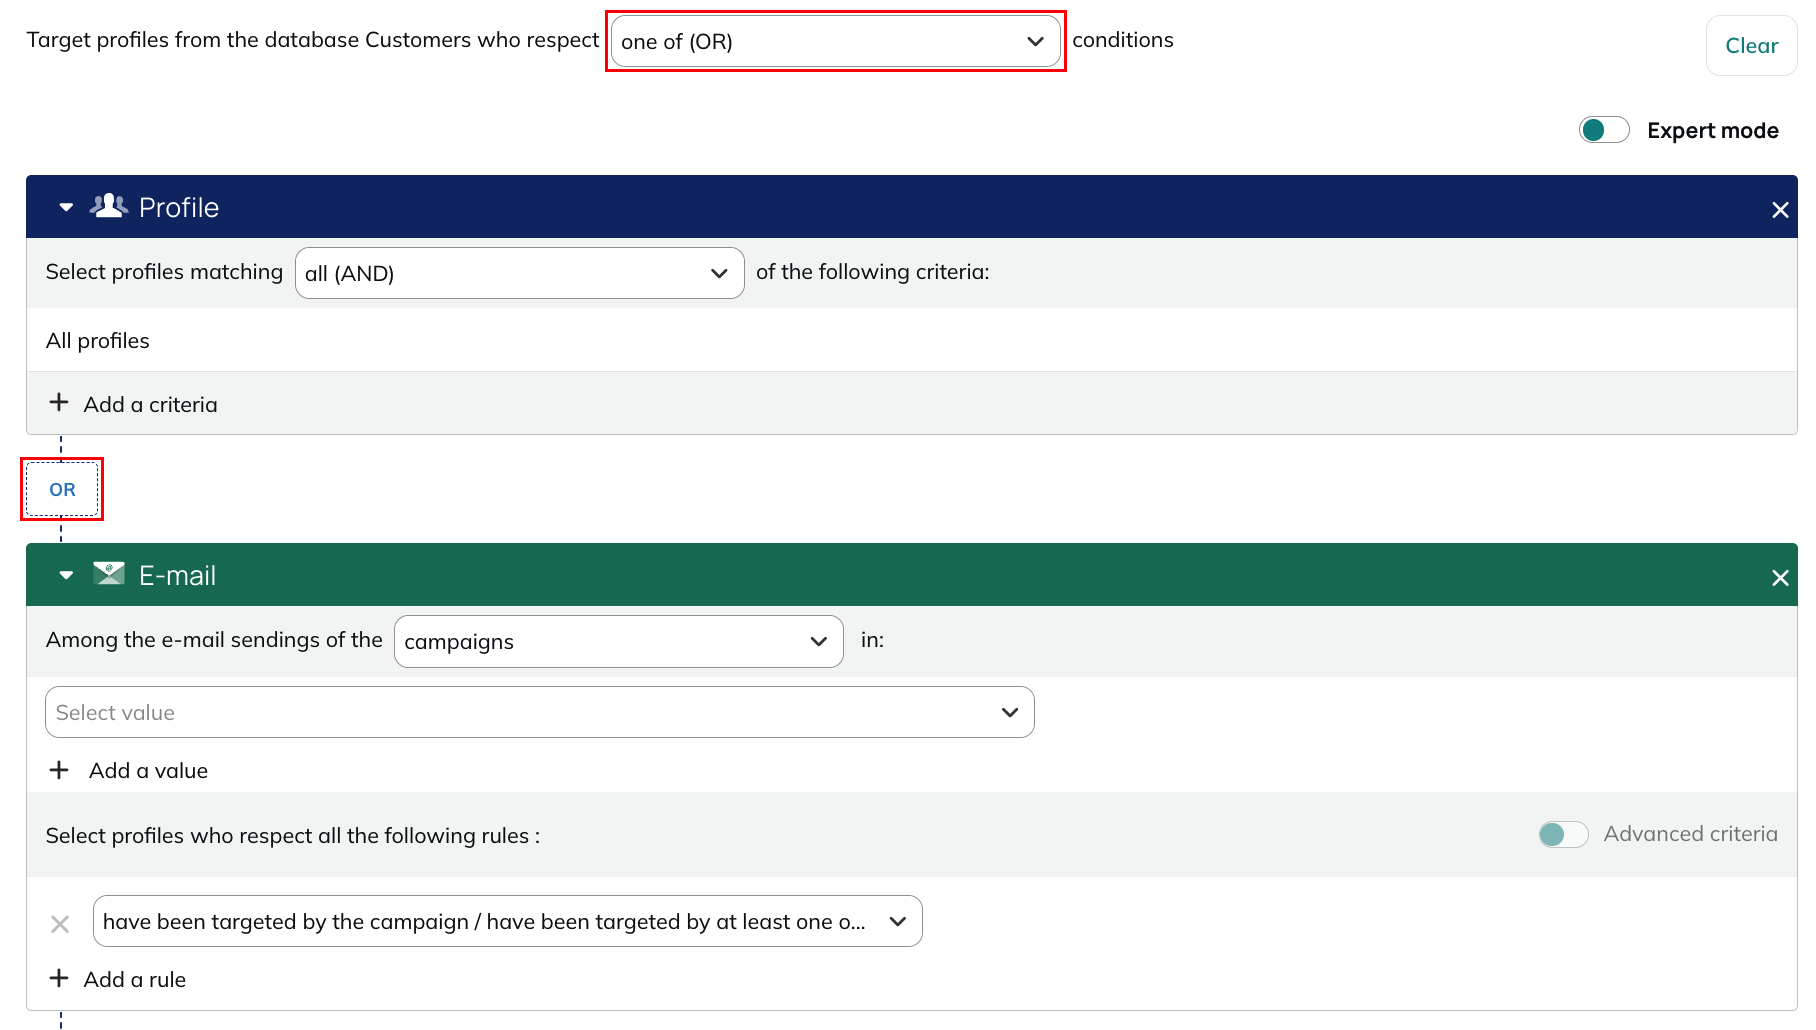Click 'Add a criteria' label
Viewport: 1816px width, 1030px height.
[x=150, y=404]
